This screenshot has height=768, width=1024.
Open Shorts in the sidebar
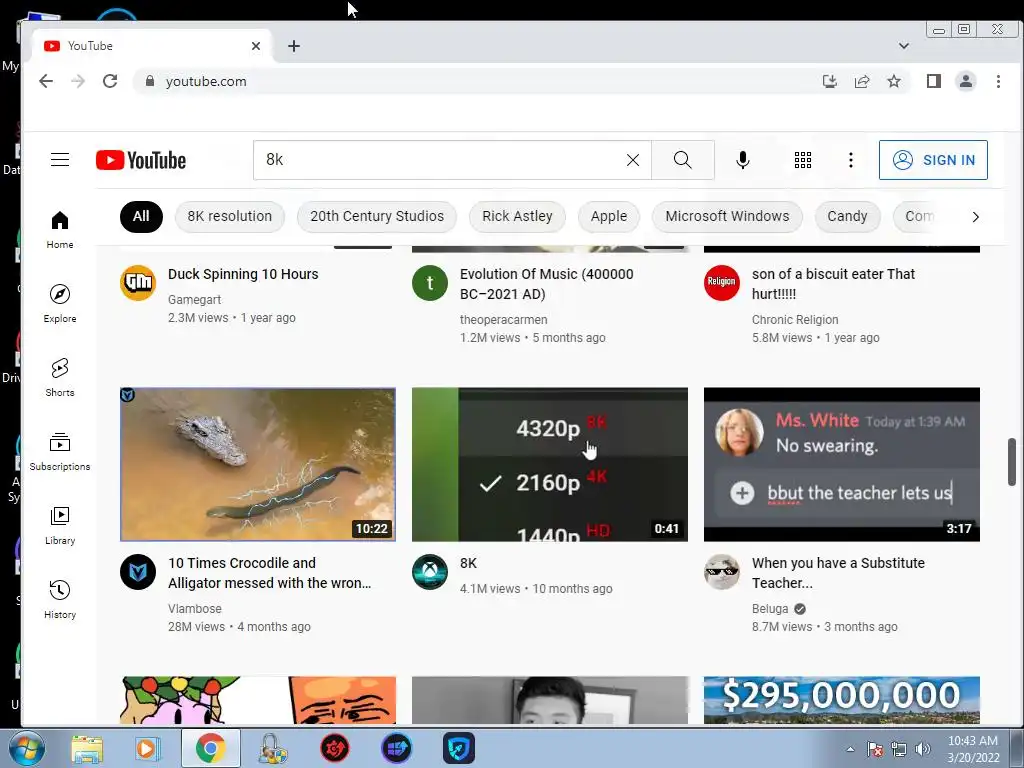pos(59,377)
